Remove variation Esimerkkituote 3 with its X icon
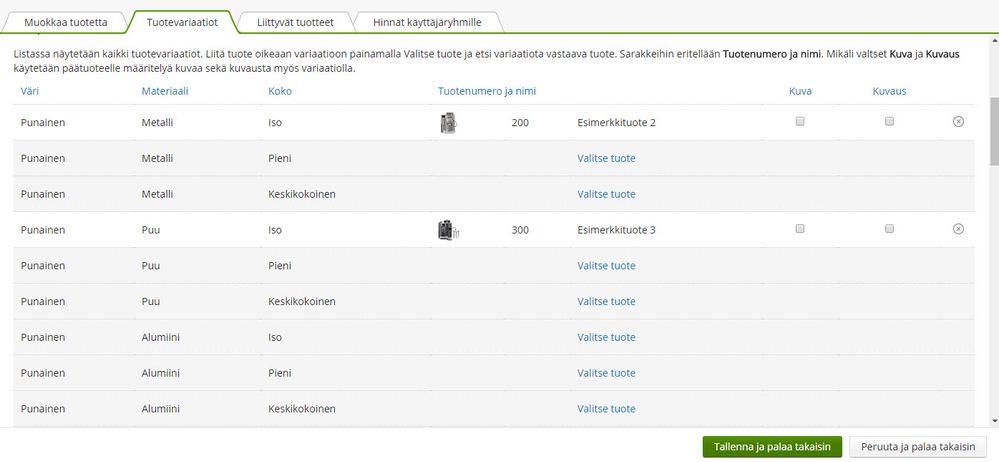 [957, 229]
